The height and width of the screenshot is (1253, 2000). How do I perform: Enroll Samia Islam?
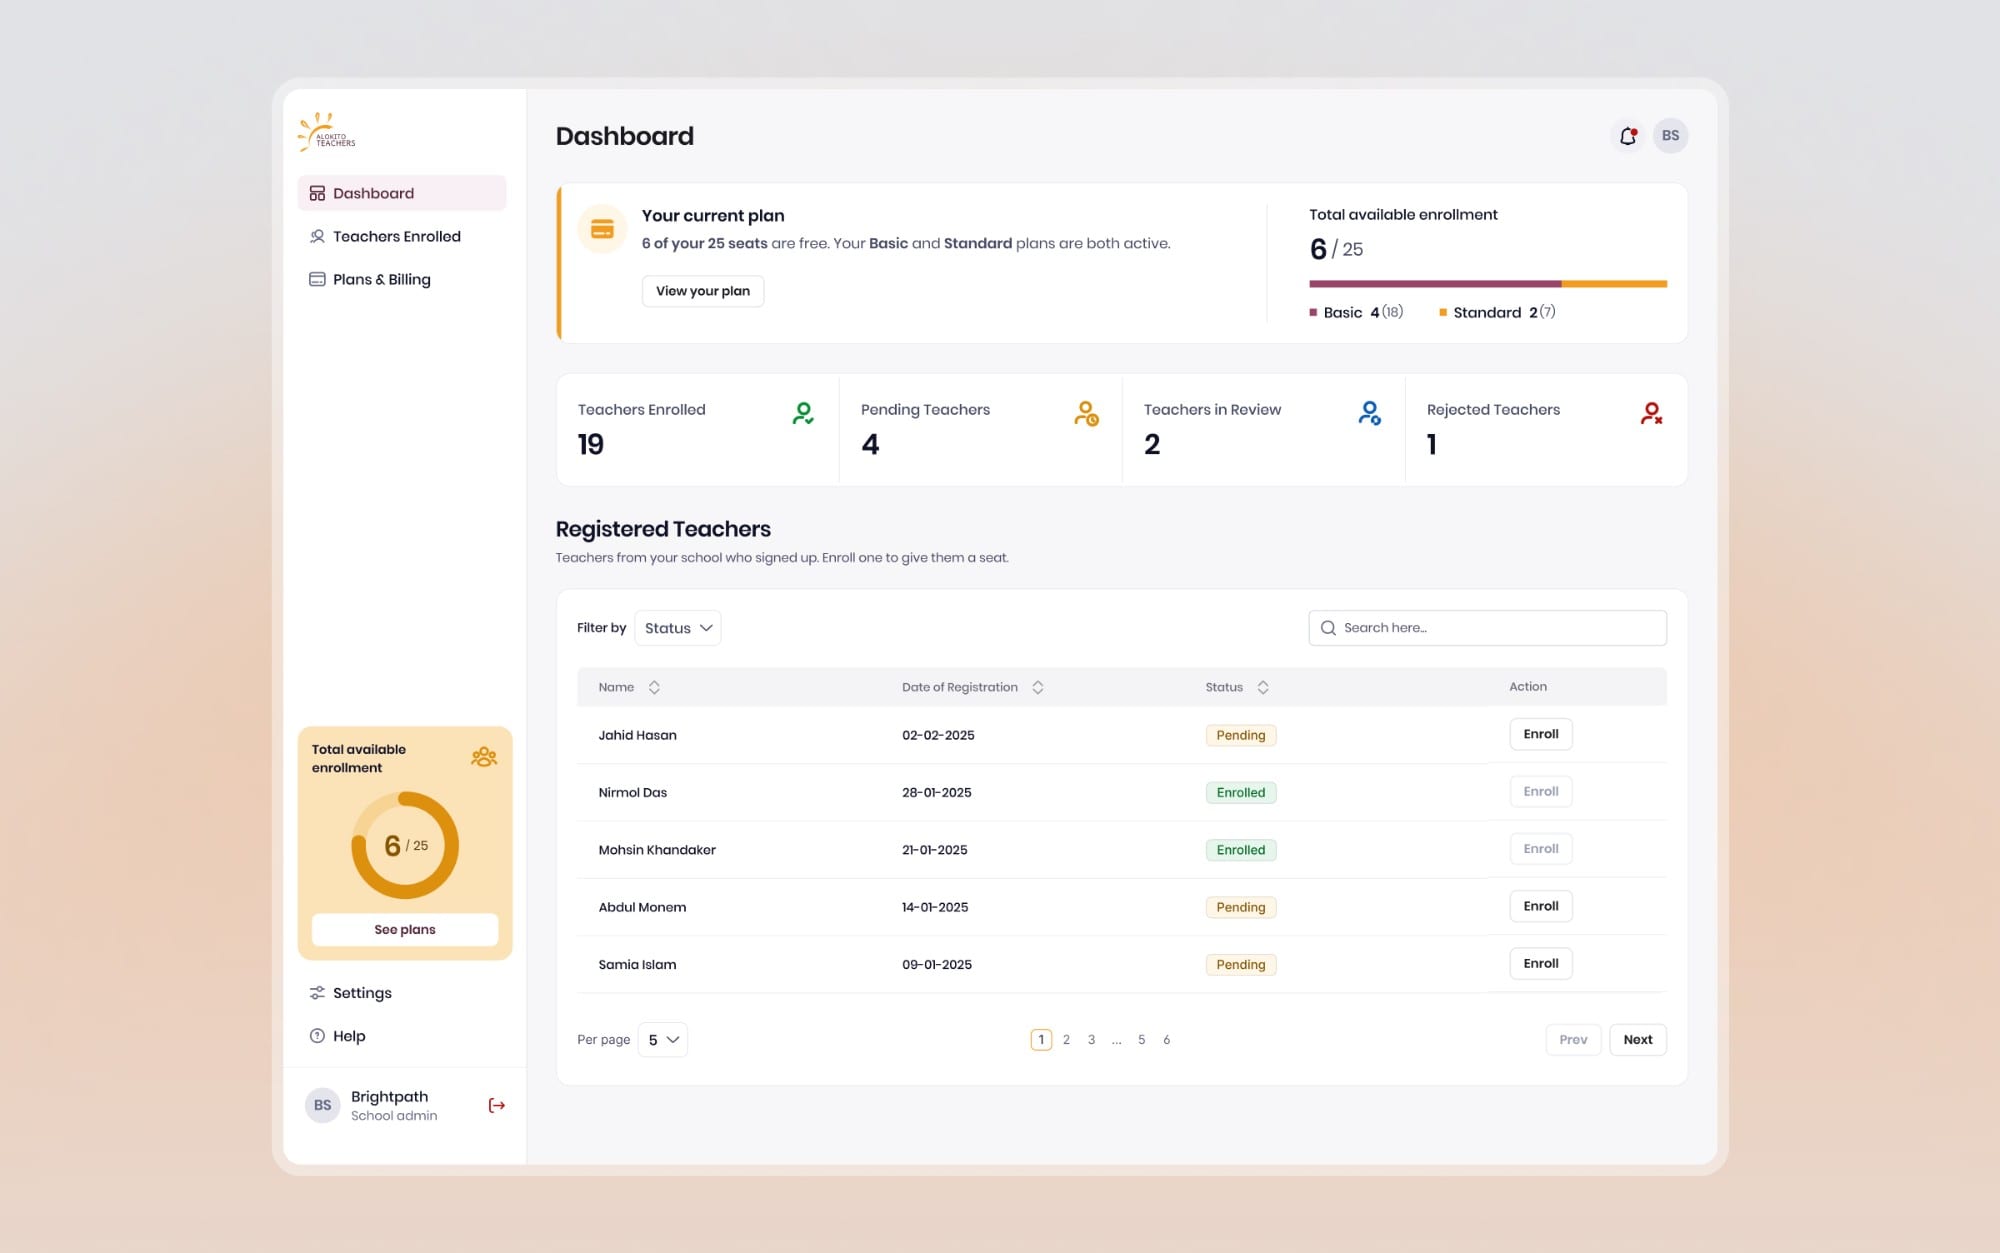(x=1541, y=963)
